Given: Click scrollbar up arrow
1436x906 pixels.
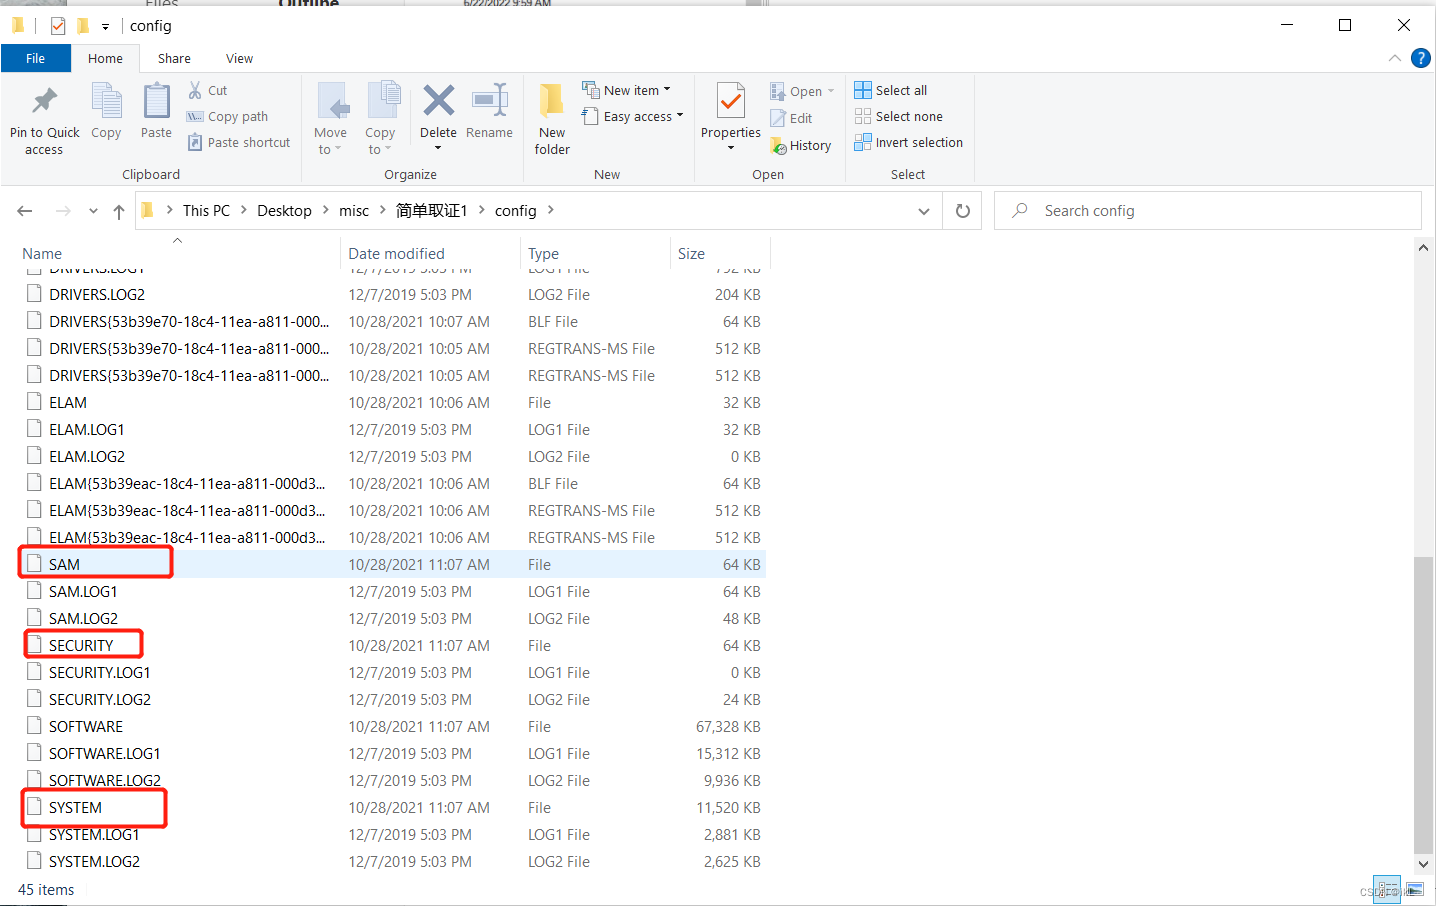Looking at the screenshot, I should [1423, 247].
